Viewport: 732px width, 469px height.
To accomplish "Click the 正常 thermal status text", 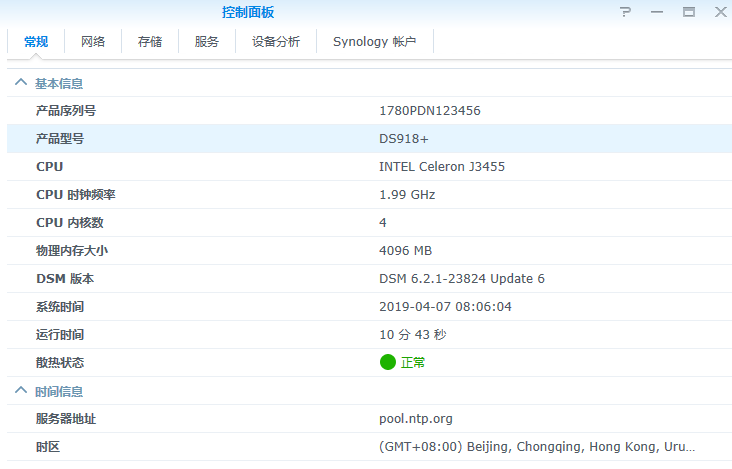I will pyautogui.click(x=413, y=363).
